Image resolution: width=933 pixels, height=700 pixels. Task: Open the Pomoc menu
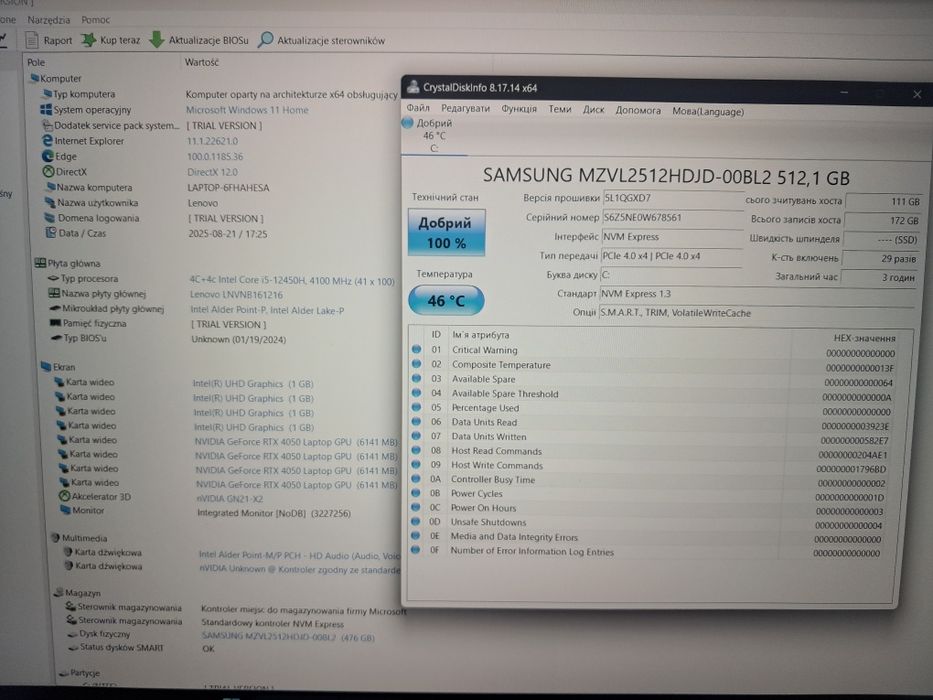point(96,20)
